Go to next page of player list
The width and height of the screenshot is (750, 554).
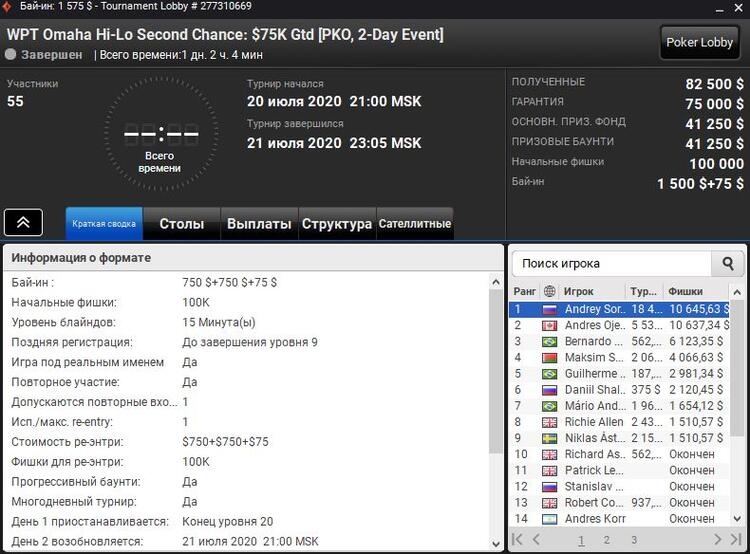(x=717, y=540)
